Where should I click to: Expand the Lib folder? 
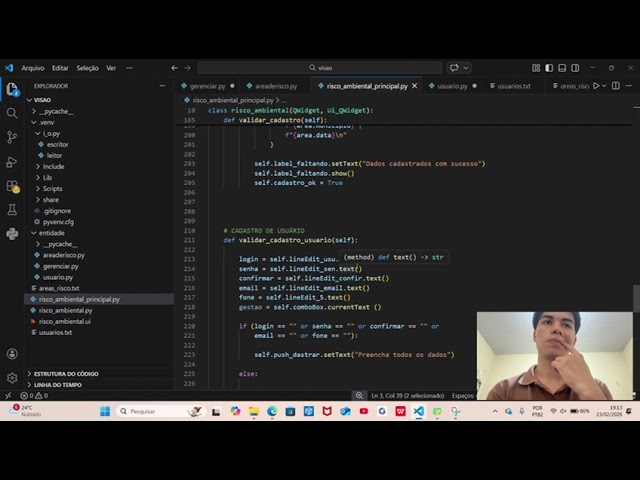[38, 178]
